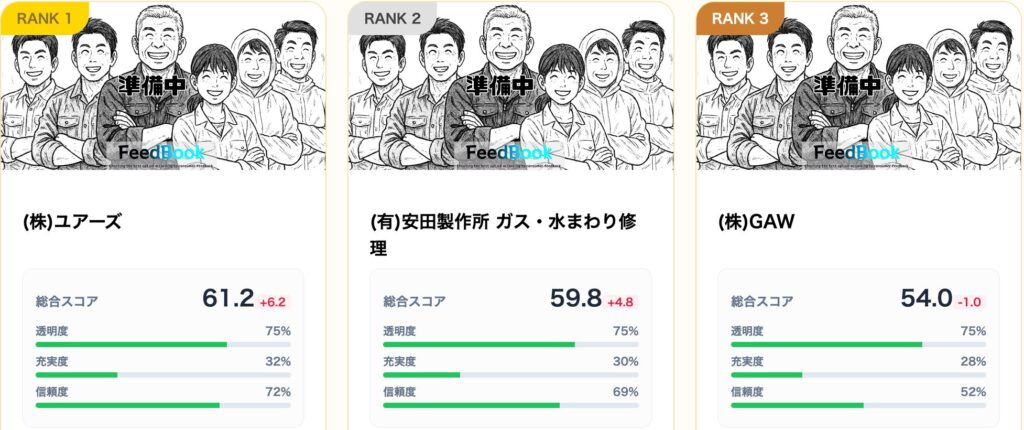The image size is (1024, 430).
Task: Click 安田製作所 信頼度 69% progress bar
Action: click(511, 405)
